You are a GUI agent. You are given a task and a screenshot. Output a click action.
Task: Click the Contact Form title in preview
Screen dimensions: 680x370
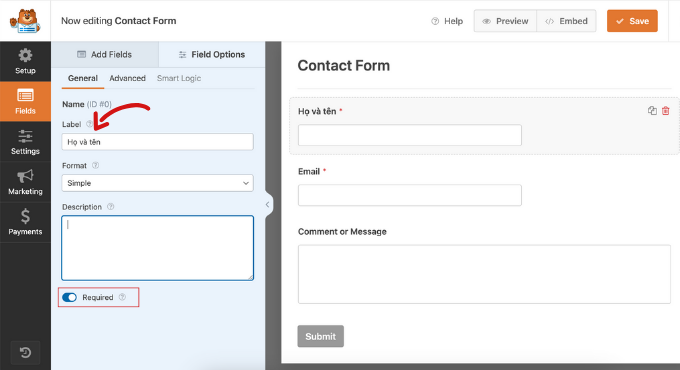click(x=343, y=65)
